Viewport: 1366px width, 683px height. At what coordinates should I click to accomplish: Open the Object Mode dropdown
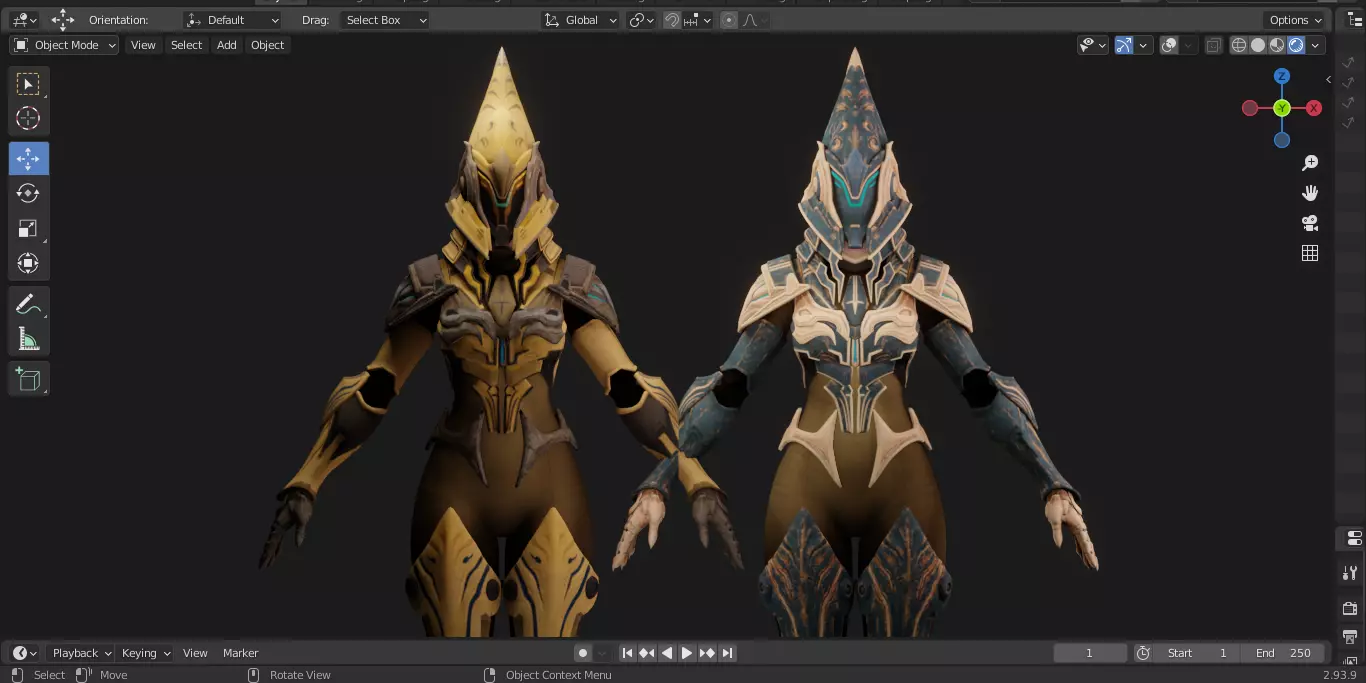(x=65, y=45)
